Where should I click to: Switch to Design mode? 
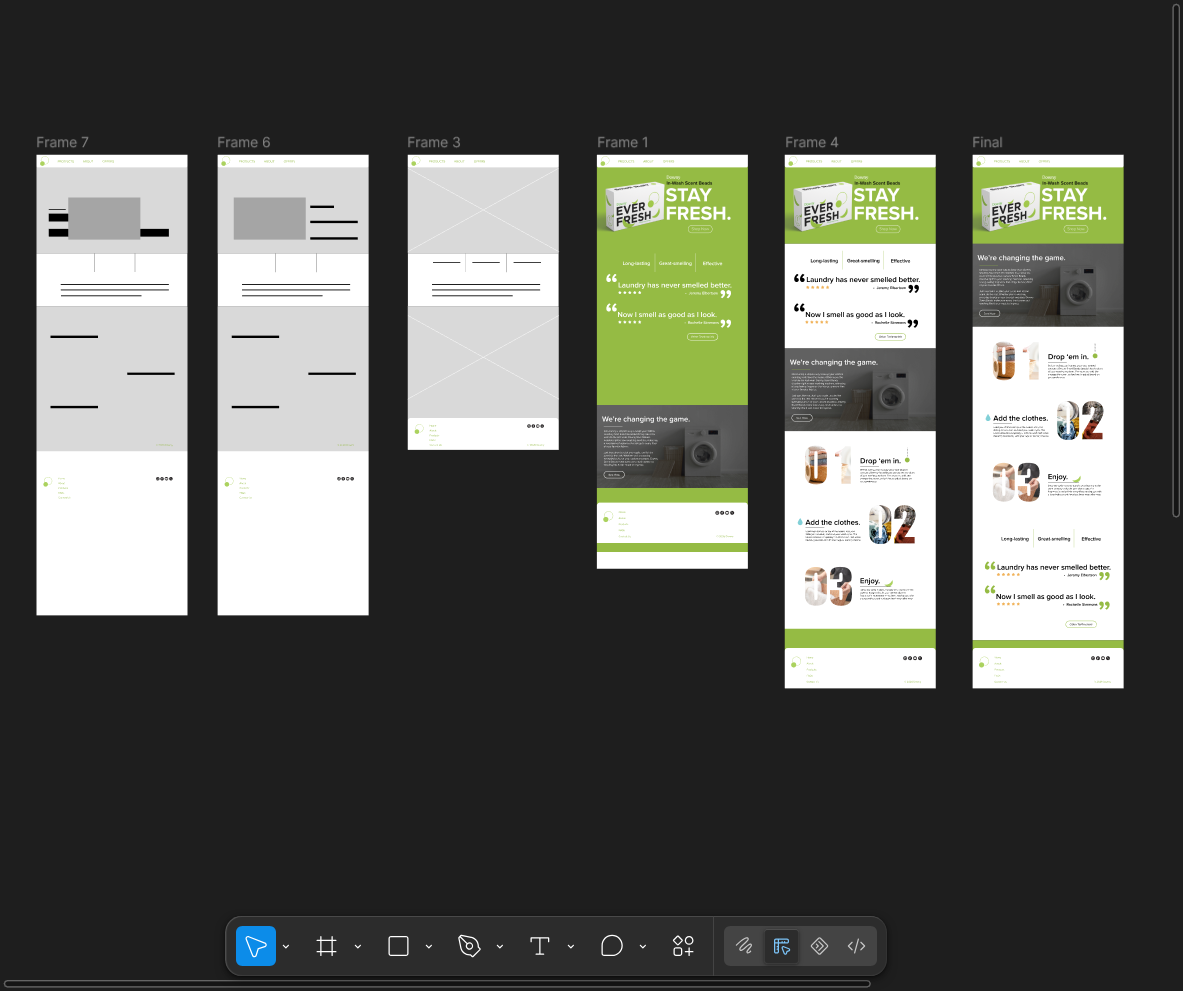(782, 946)
